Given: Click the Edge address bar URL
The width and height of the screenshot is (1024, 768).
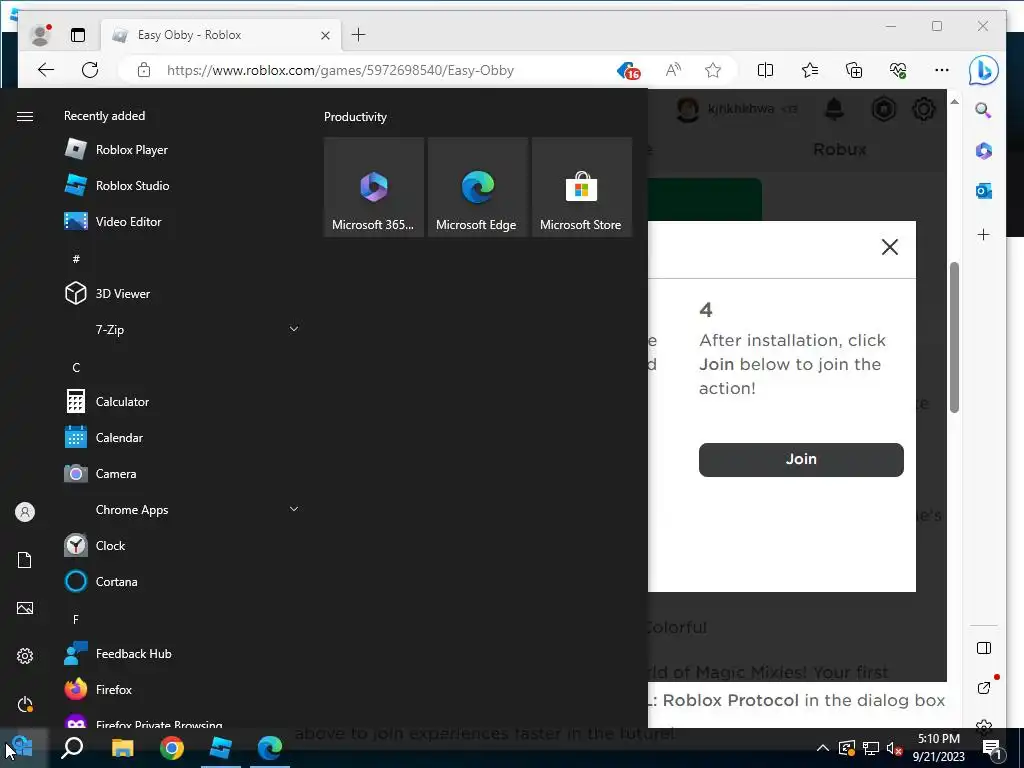Looking at the screenshot, I should tap(340, 71).
